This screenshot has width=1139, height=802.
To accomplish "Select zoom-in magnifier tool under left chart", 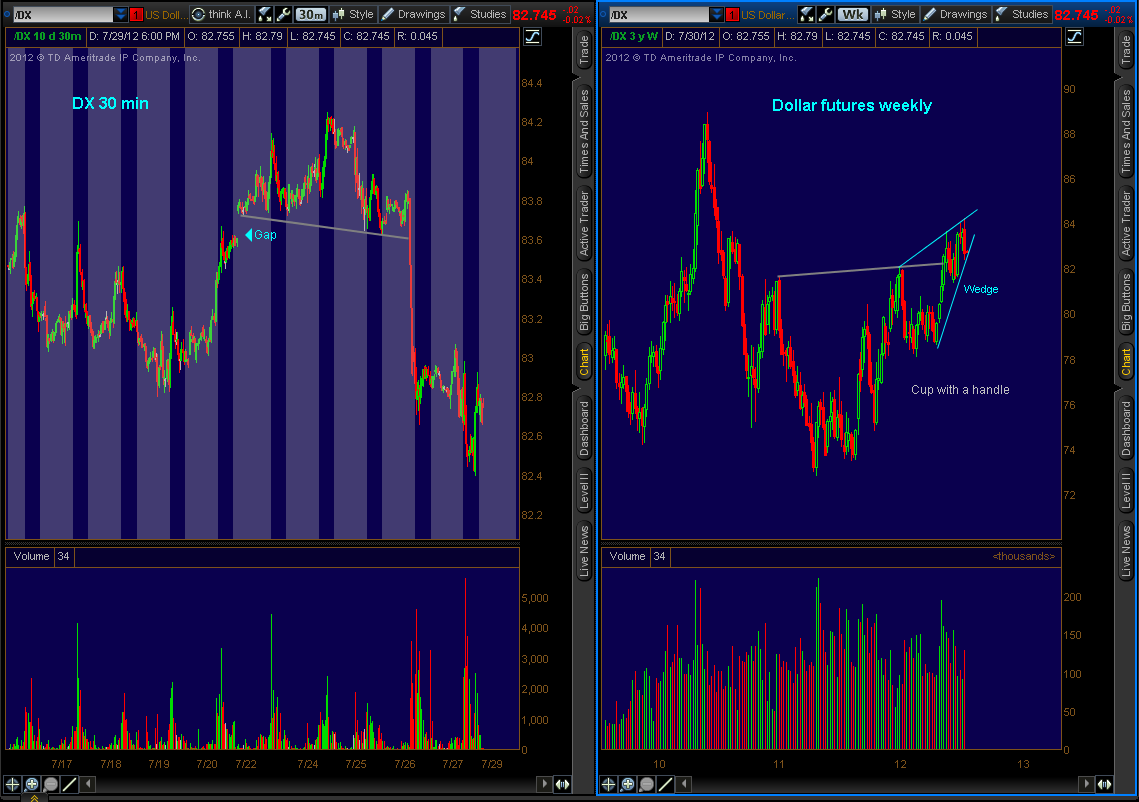I will click(x=32, y=784).
